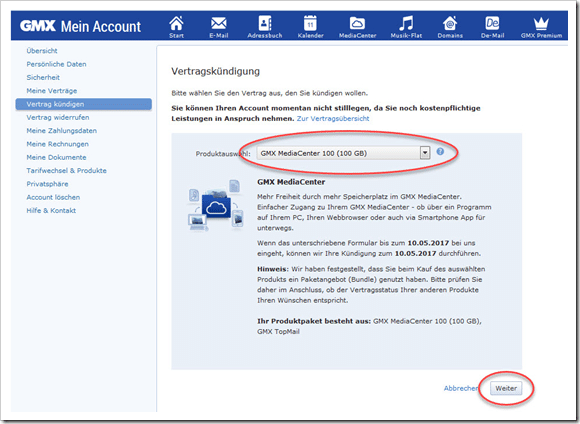Screen dimensions: 580x424
Task: Click the Ihr Produktpaket besteht aus text
Action: 314,321
